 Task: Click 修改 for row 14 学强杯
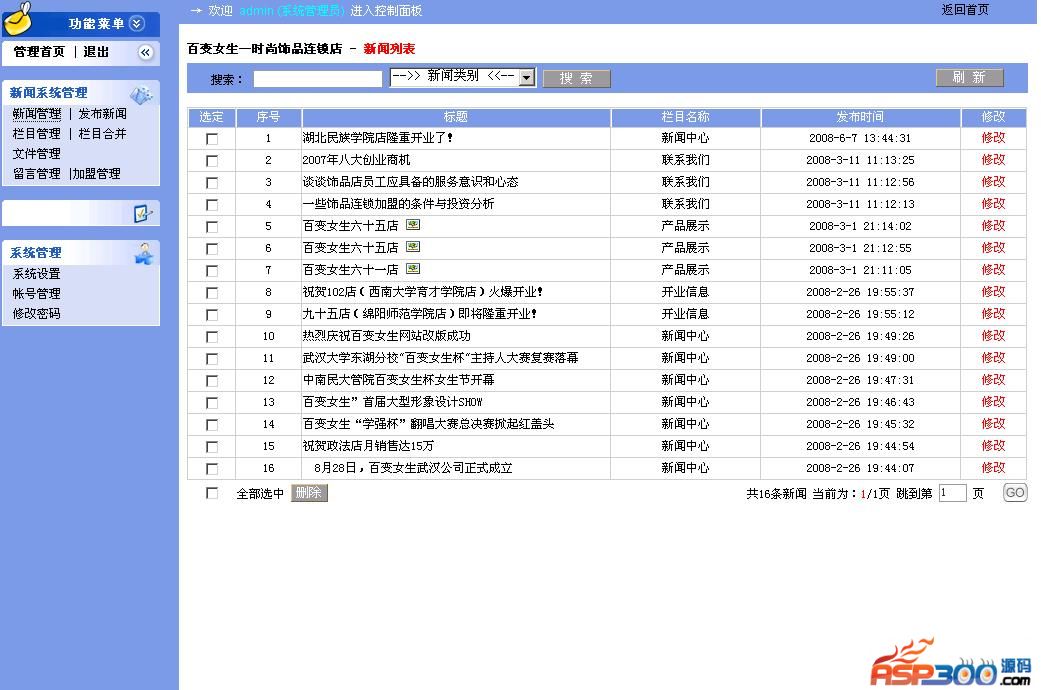993,424
